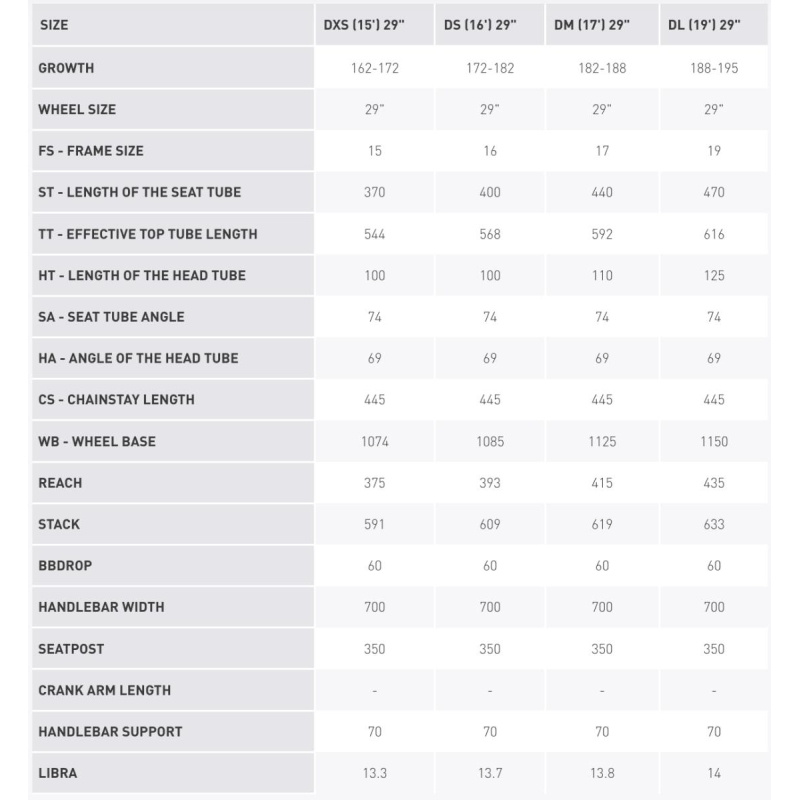Click the REACH value 415 for DM
This screenshot has height=800, width=800.
[x=602, y=483]
